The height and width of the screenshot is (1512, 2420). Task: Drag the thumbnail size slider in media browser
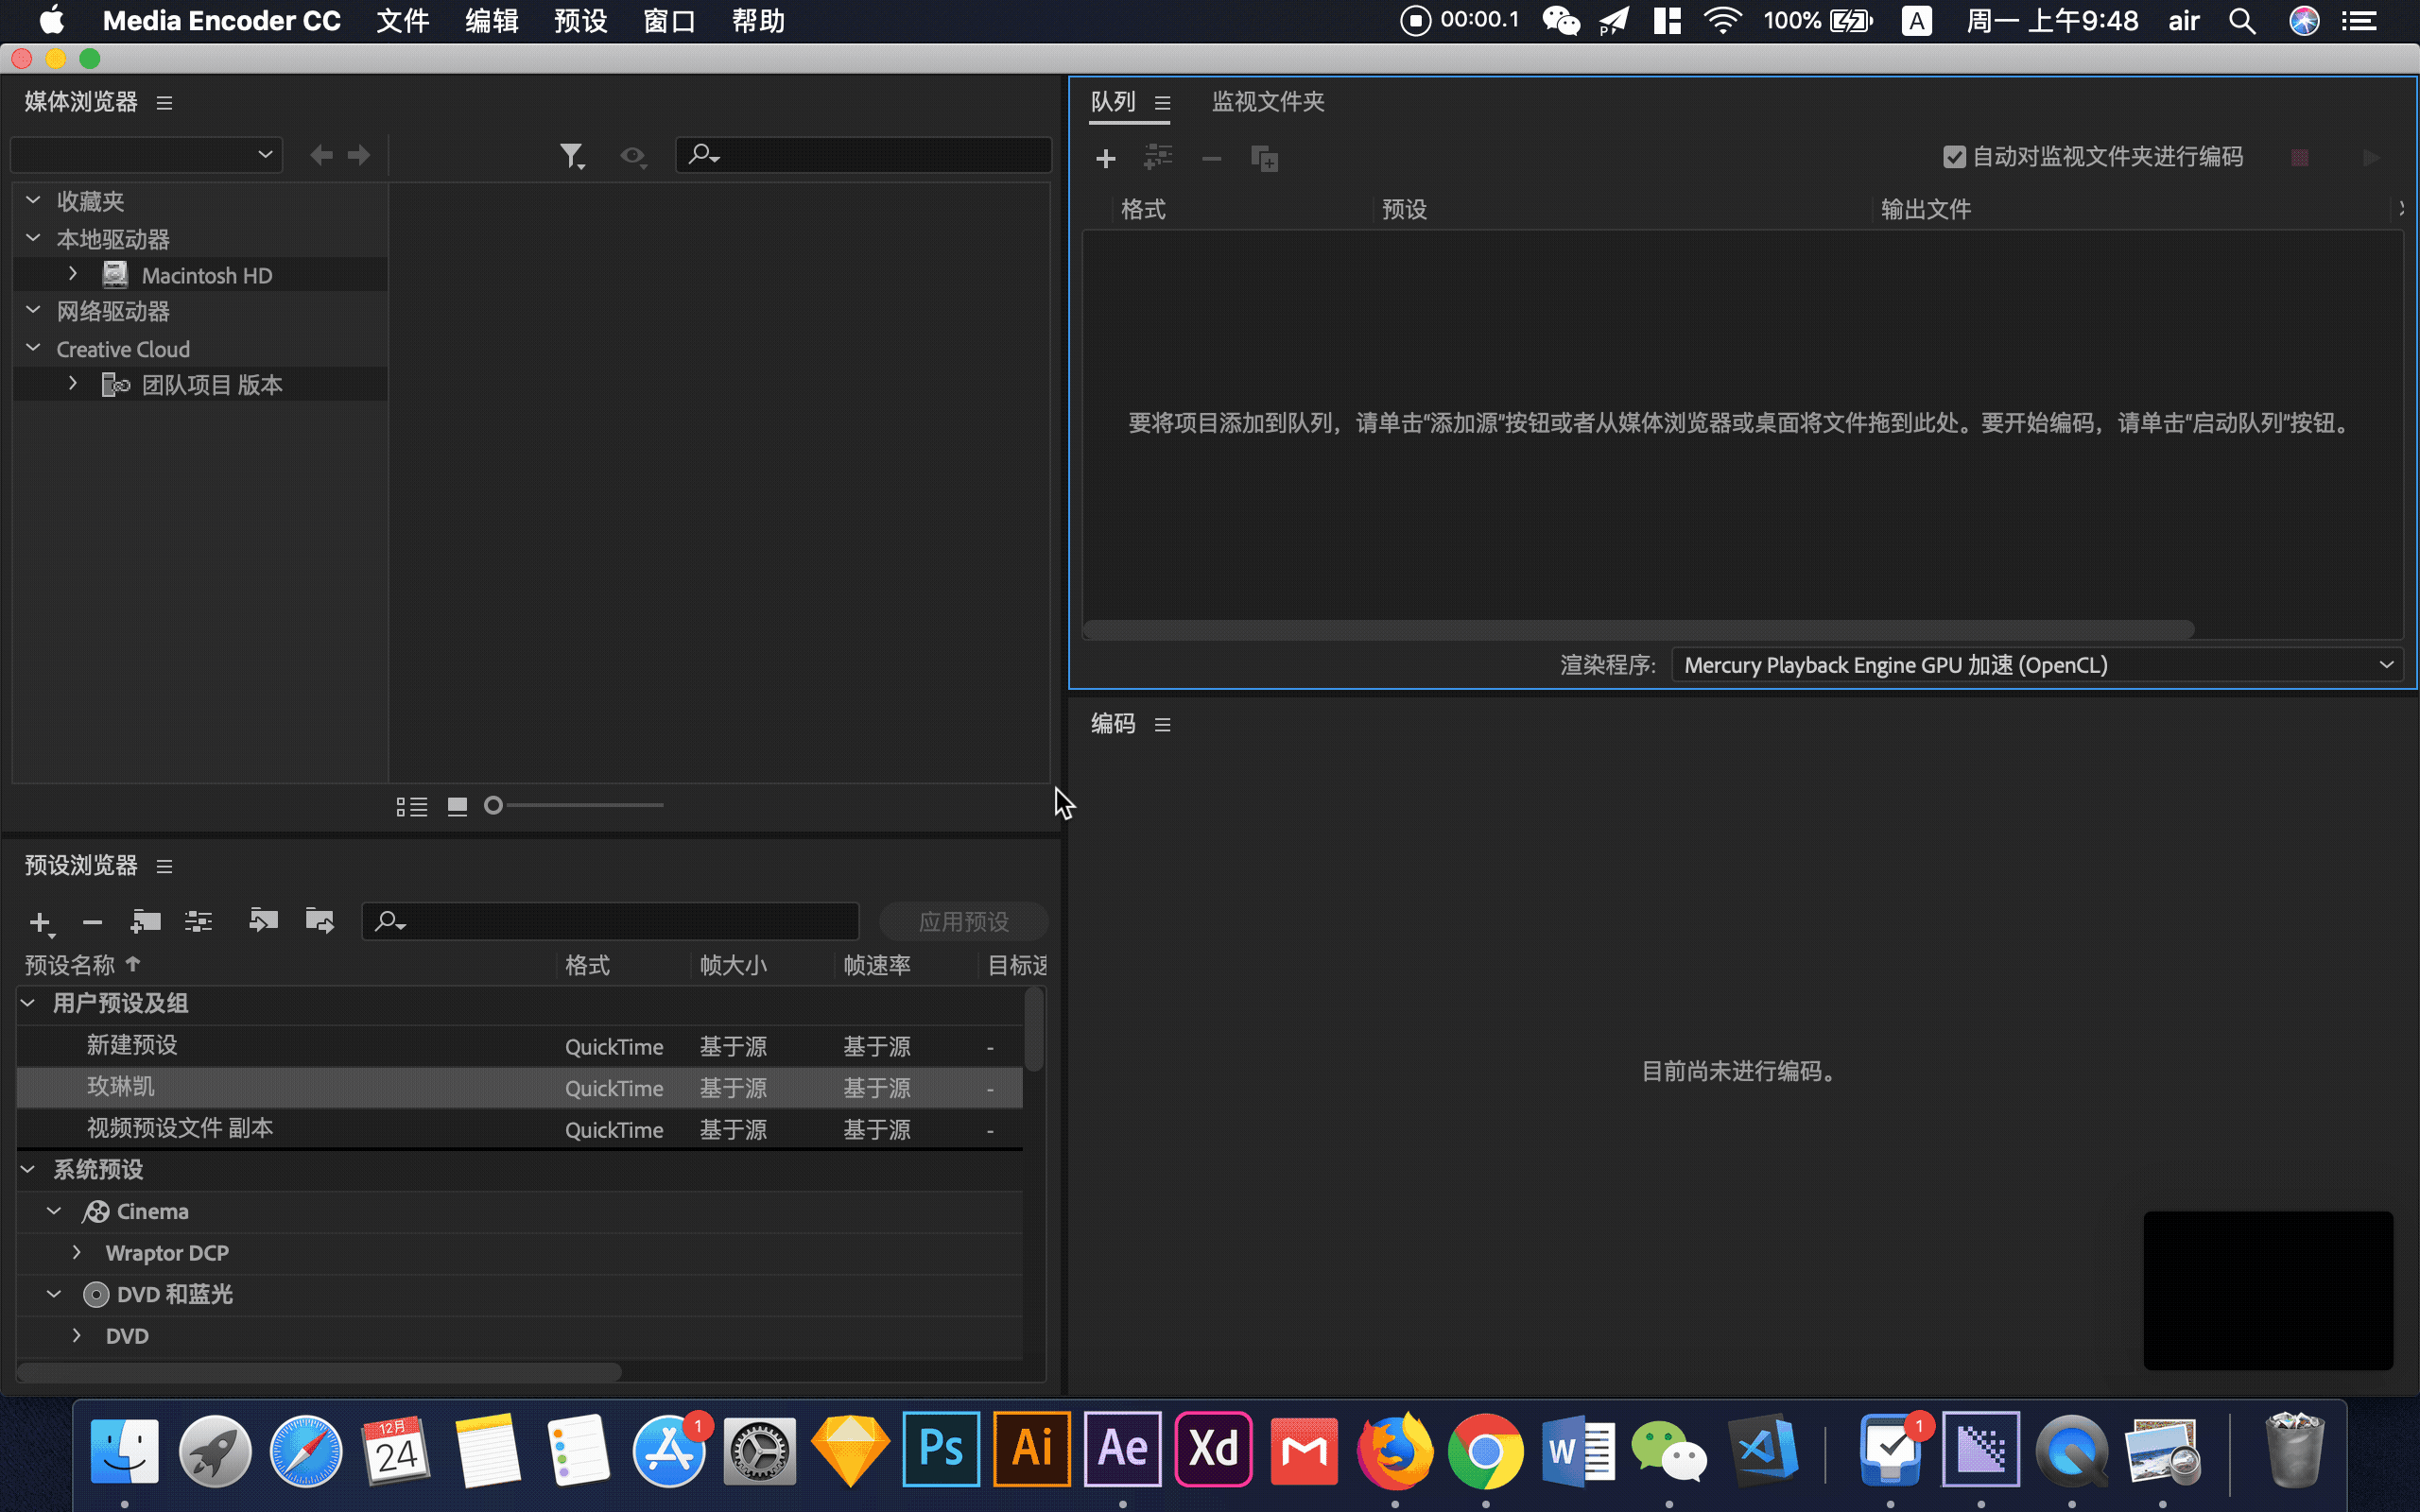point(494,805)
